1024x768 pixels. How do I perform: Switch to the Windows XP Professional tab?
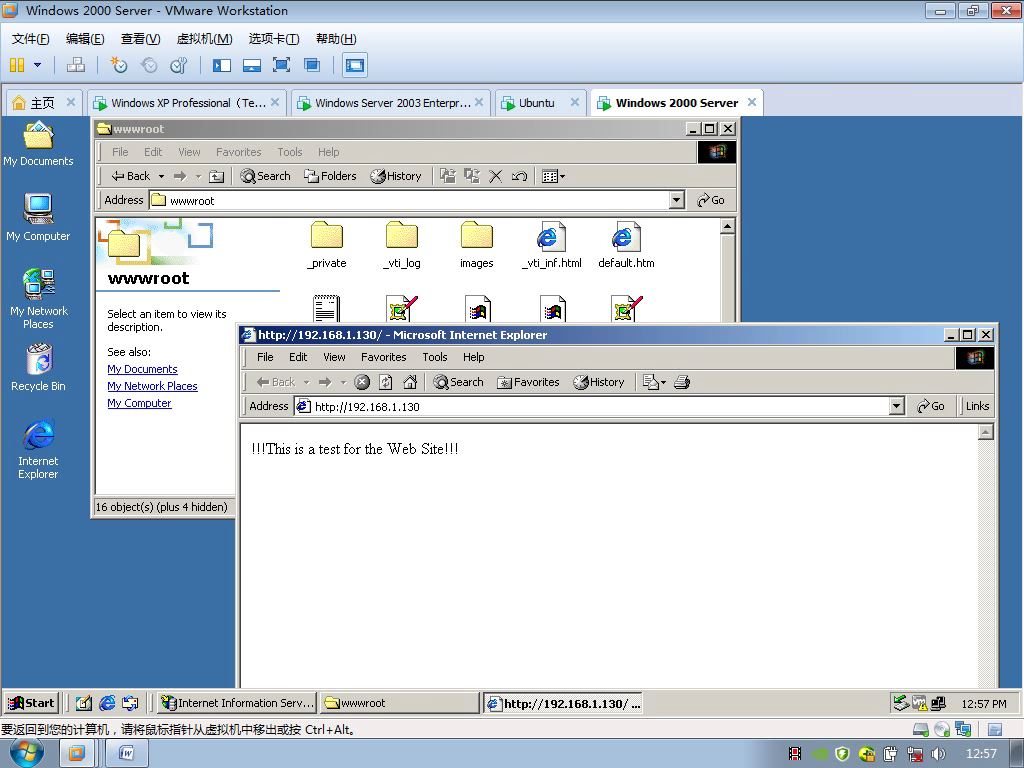click(x=188, y=103)
